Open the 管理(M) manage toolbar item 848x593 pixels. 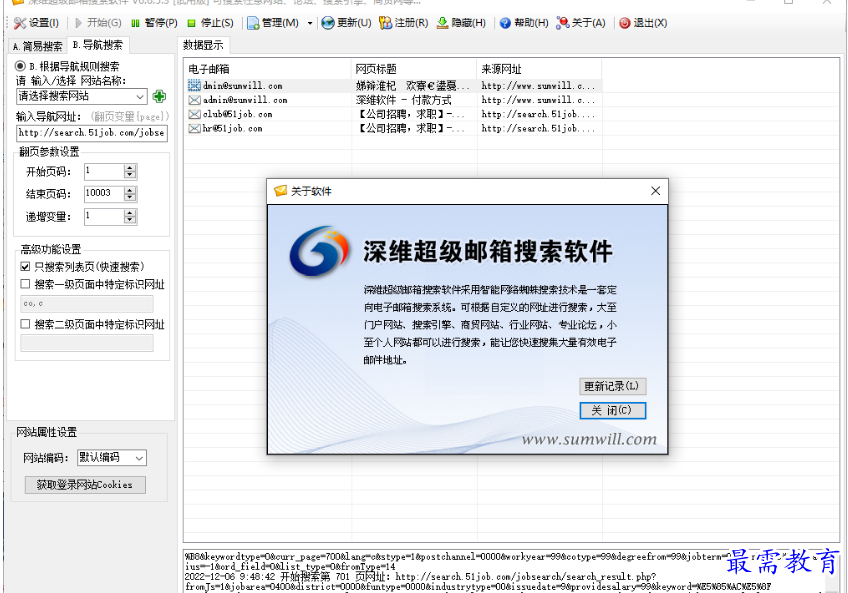[x=273, y=23]
